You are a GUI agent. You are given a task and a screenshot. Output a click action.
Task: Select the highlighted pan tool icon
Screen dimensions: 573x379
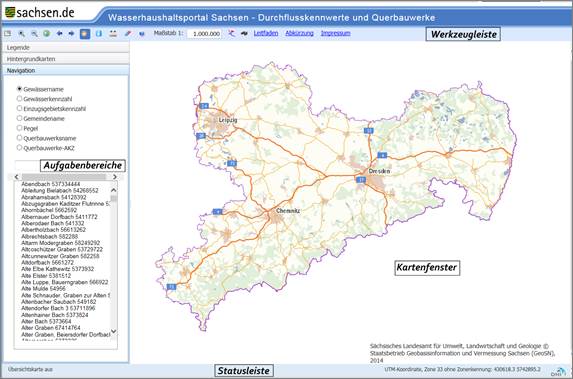tap(85, 34)
